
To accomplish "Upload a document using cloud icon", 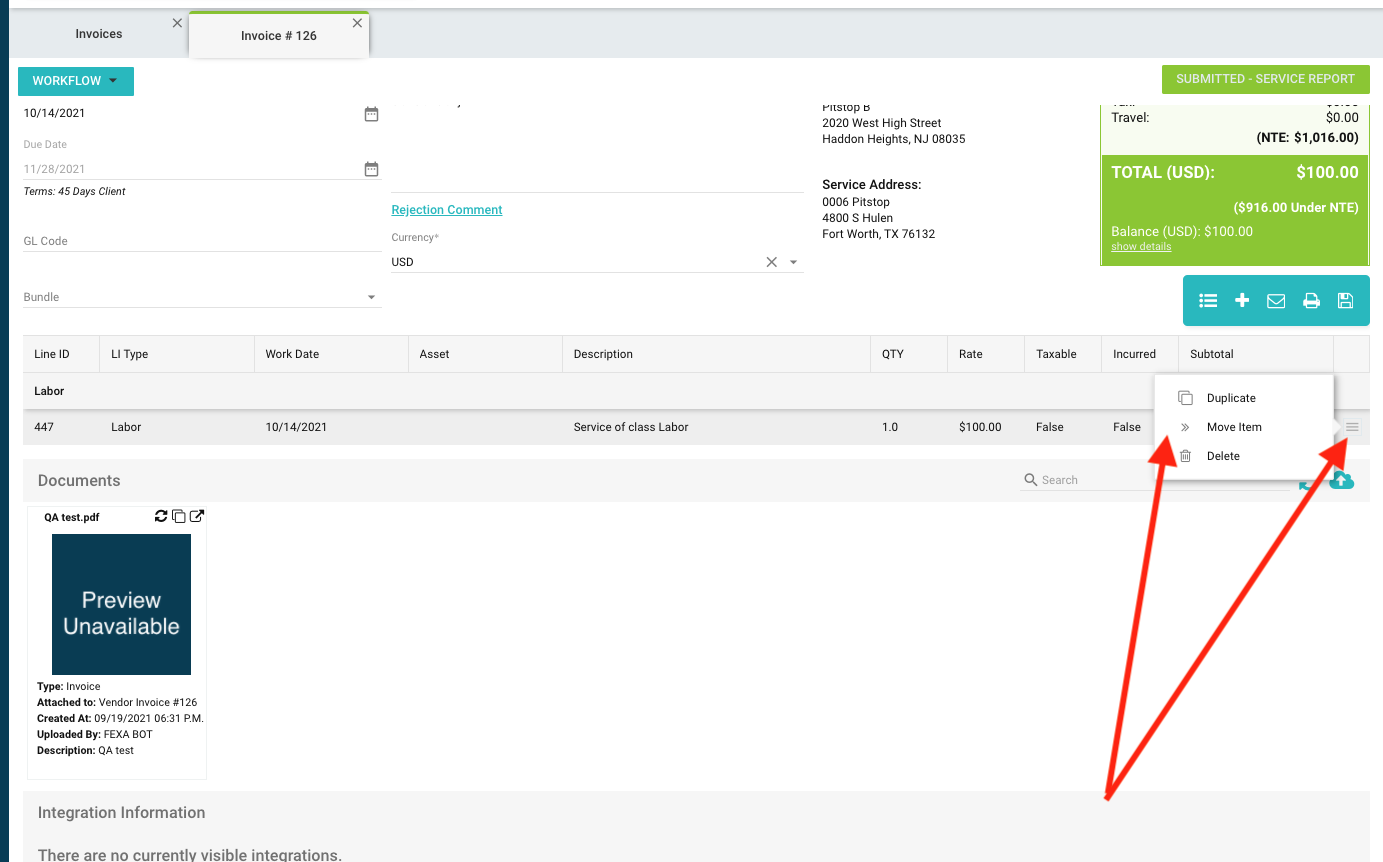I will [1342, 481].
